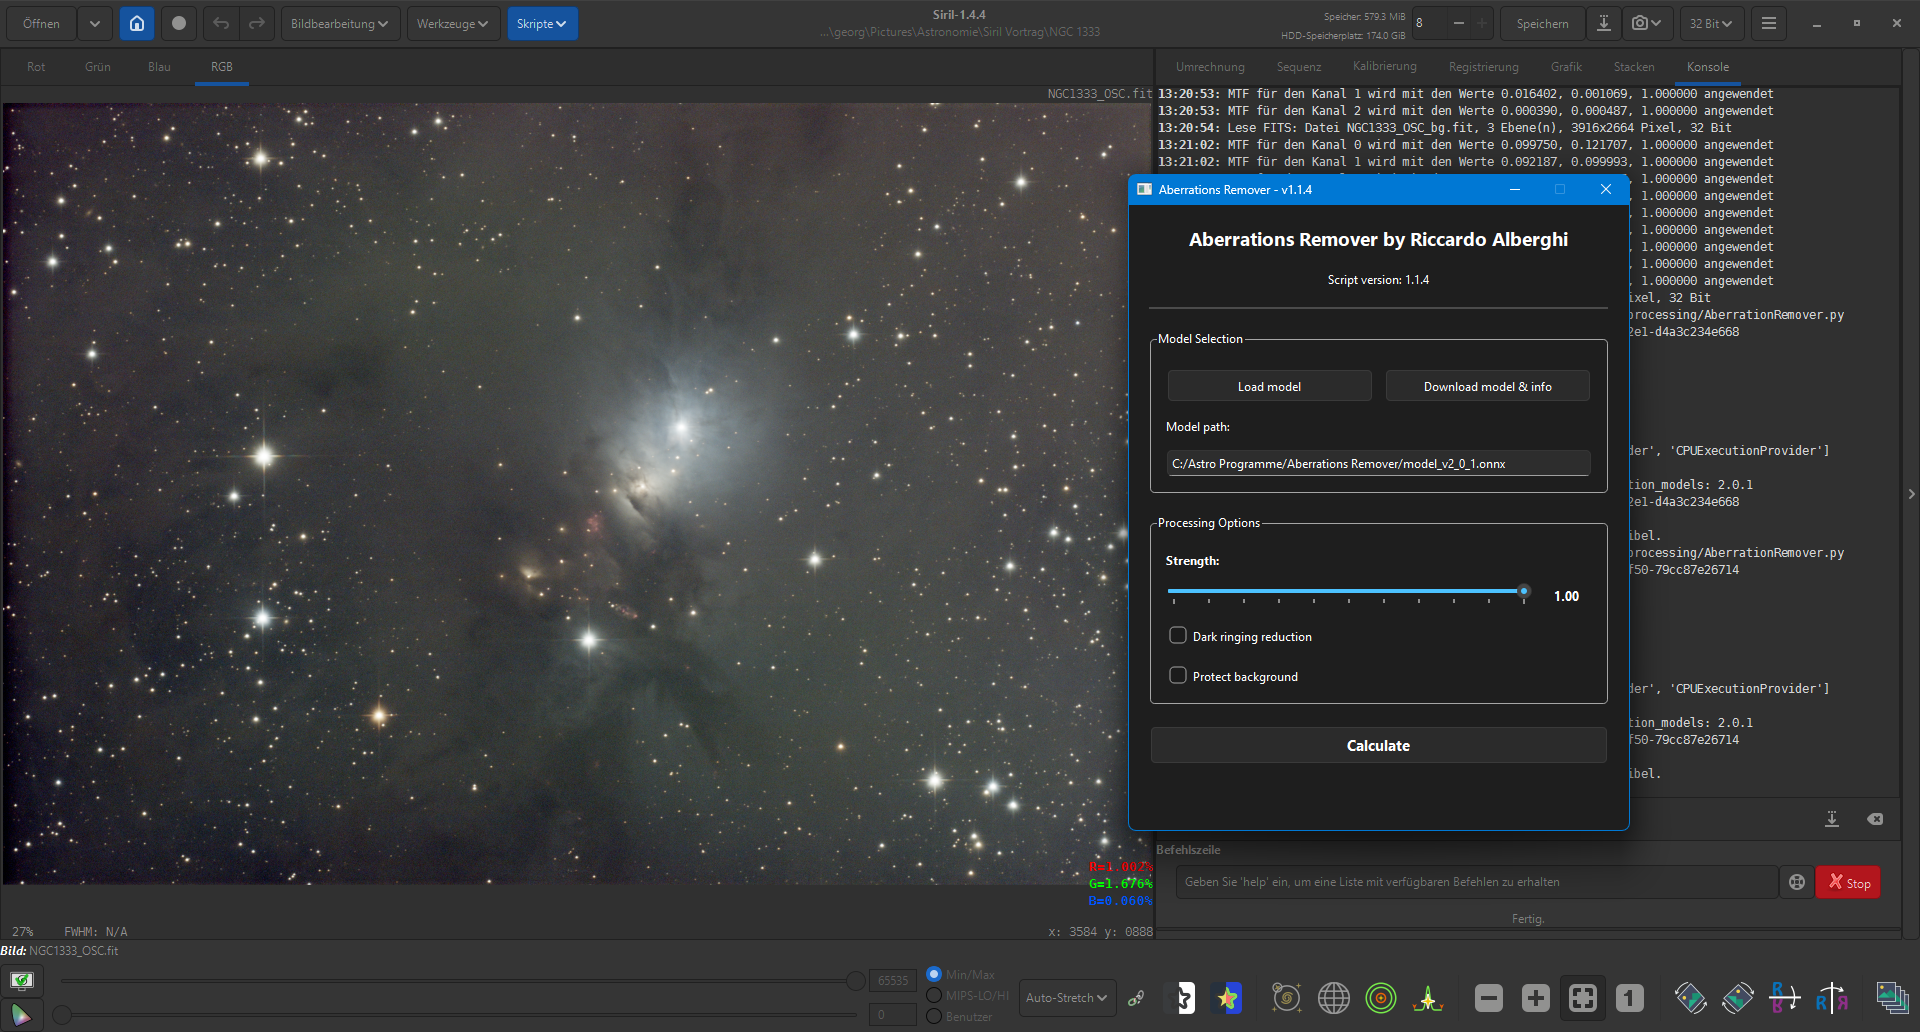Screen dimensions: 1920x1032
Task: Clear the console log with the erase icon
Action: pyautogui.click(x=1875, y=819)
